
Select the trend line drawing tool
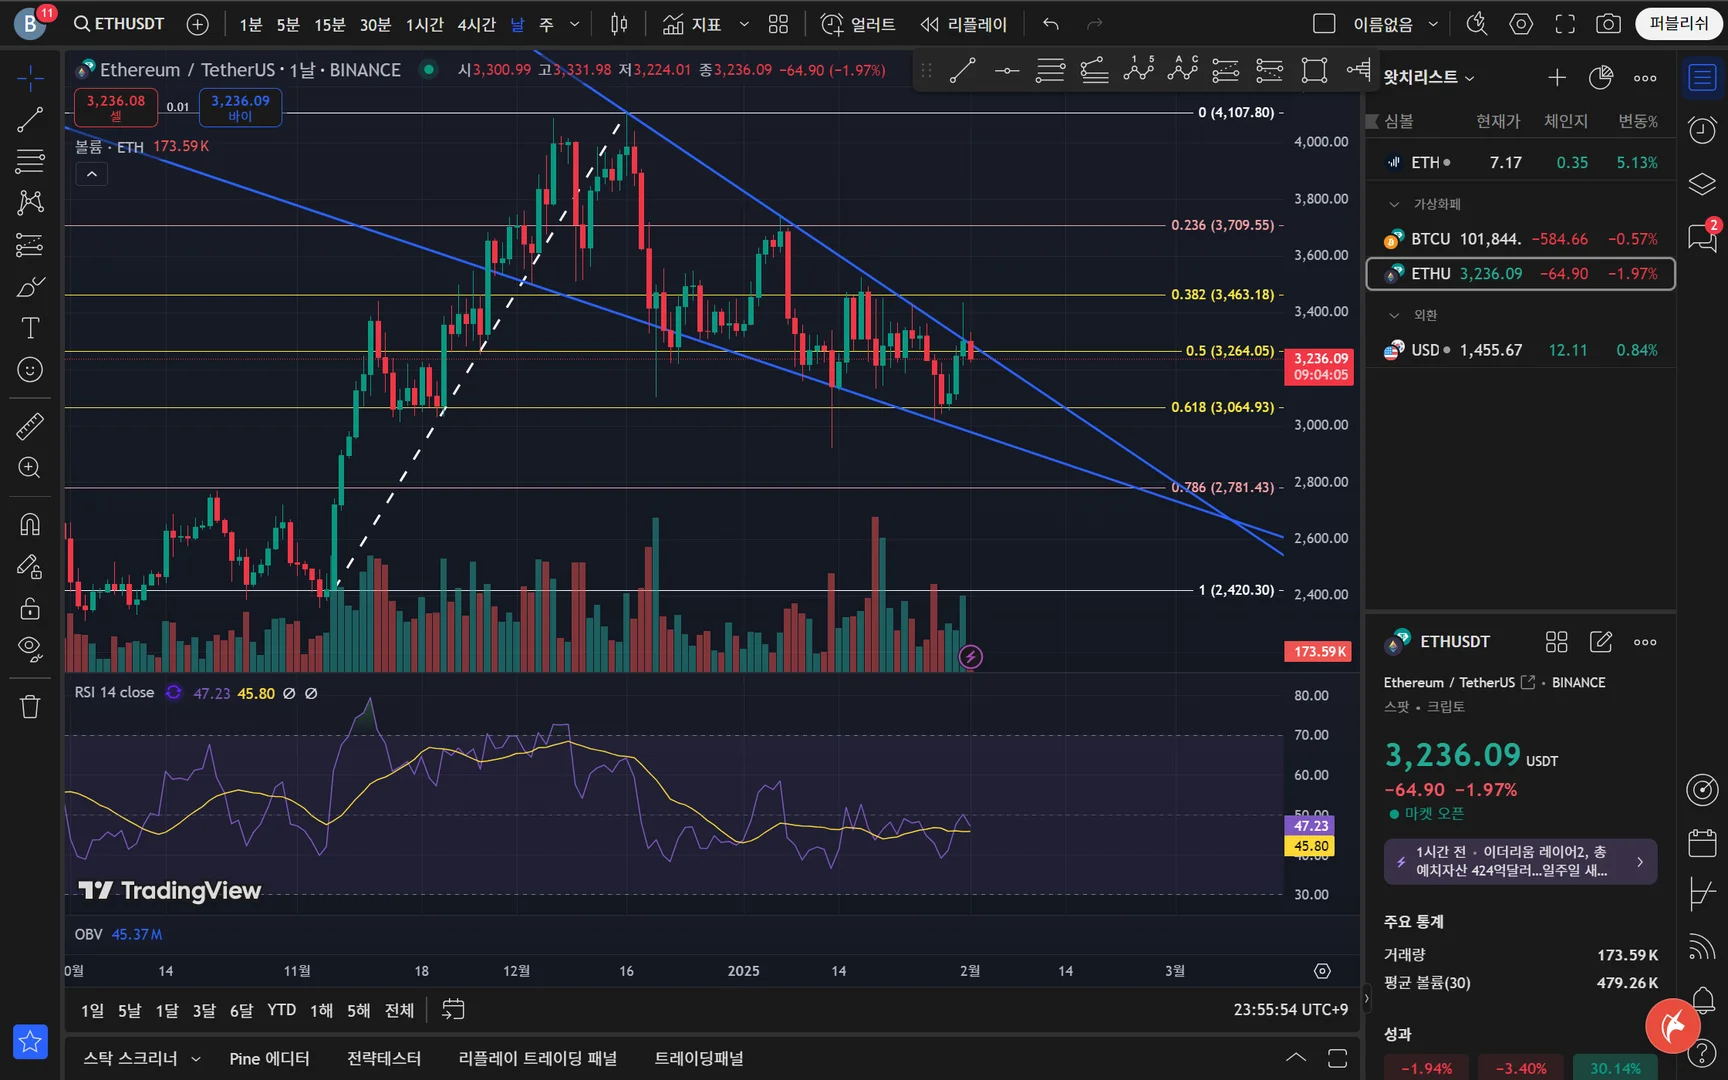click(x=30, y=120)
